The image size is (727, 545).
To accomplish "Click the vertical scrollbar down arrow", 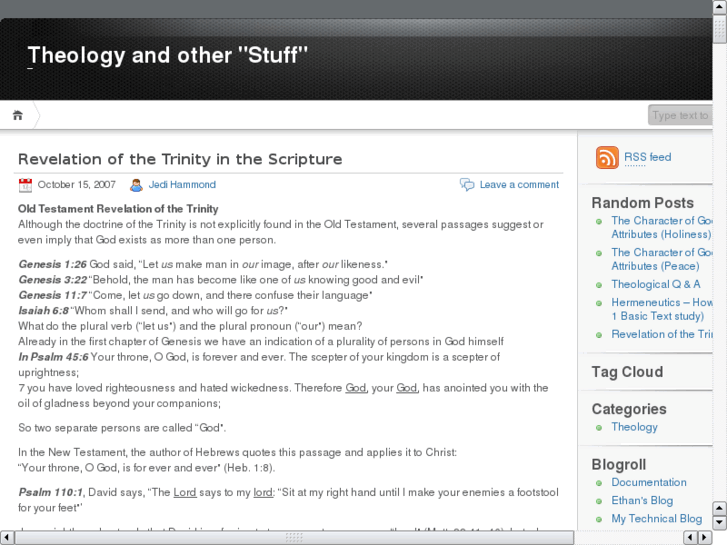I will click(x=719, y=521).
